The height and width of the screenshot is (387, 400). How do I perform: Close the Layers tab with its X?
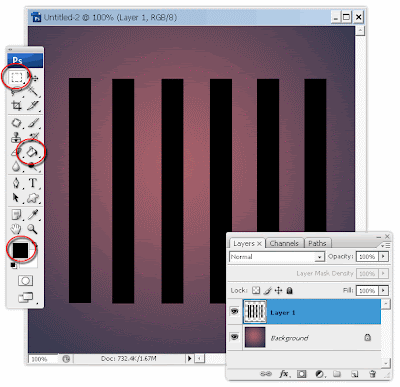259,244
